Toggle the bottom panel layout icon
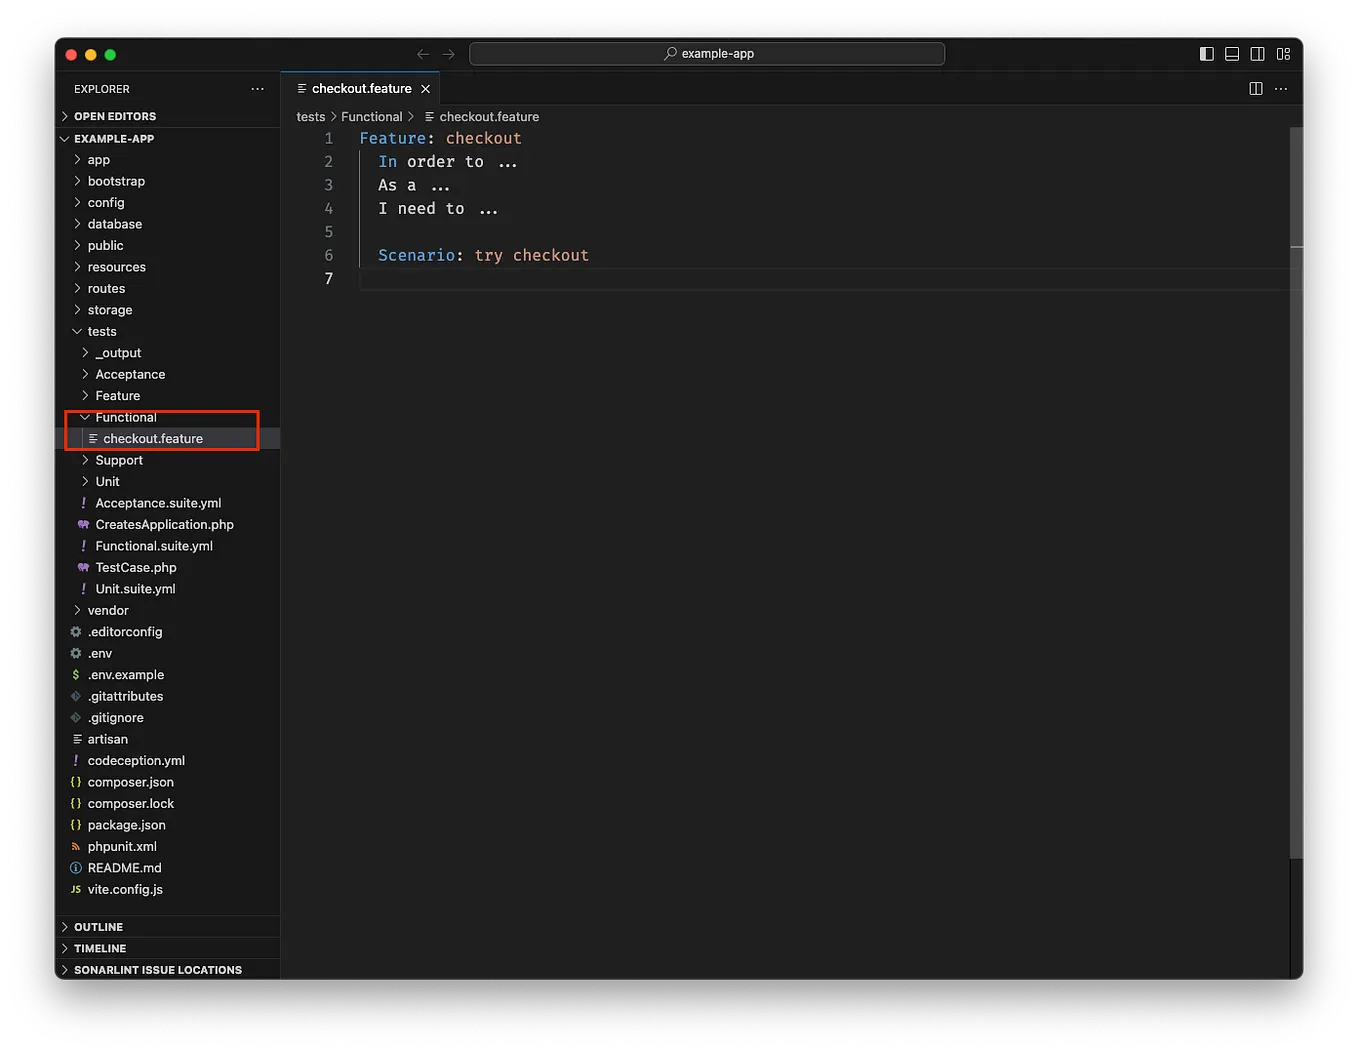 [x=1232, y=54]
